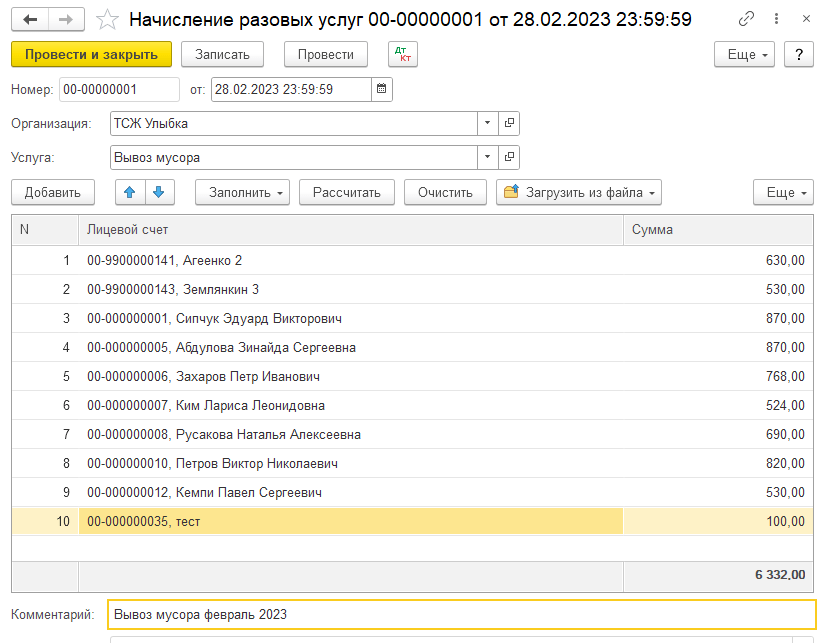The width and height of the screenshot is (829, 643).
Task: Click amount 690,00 for Русакова
Action: [785, 435]
